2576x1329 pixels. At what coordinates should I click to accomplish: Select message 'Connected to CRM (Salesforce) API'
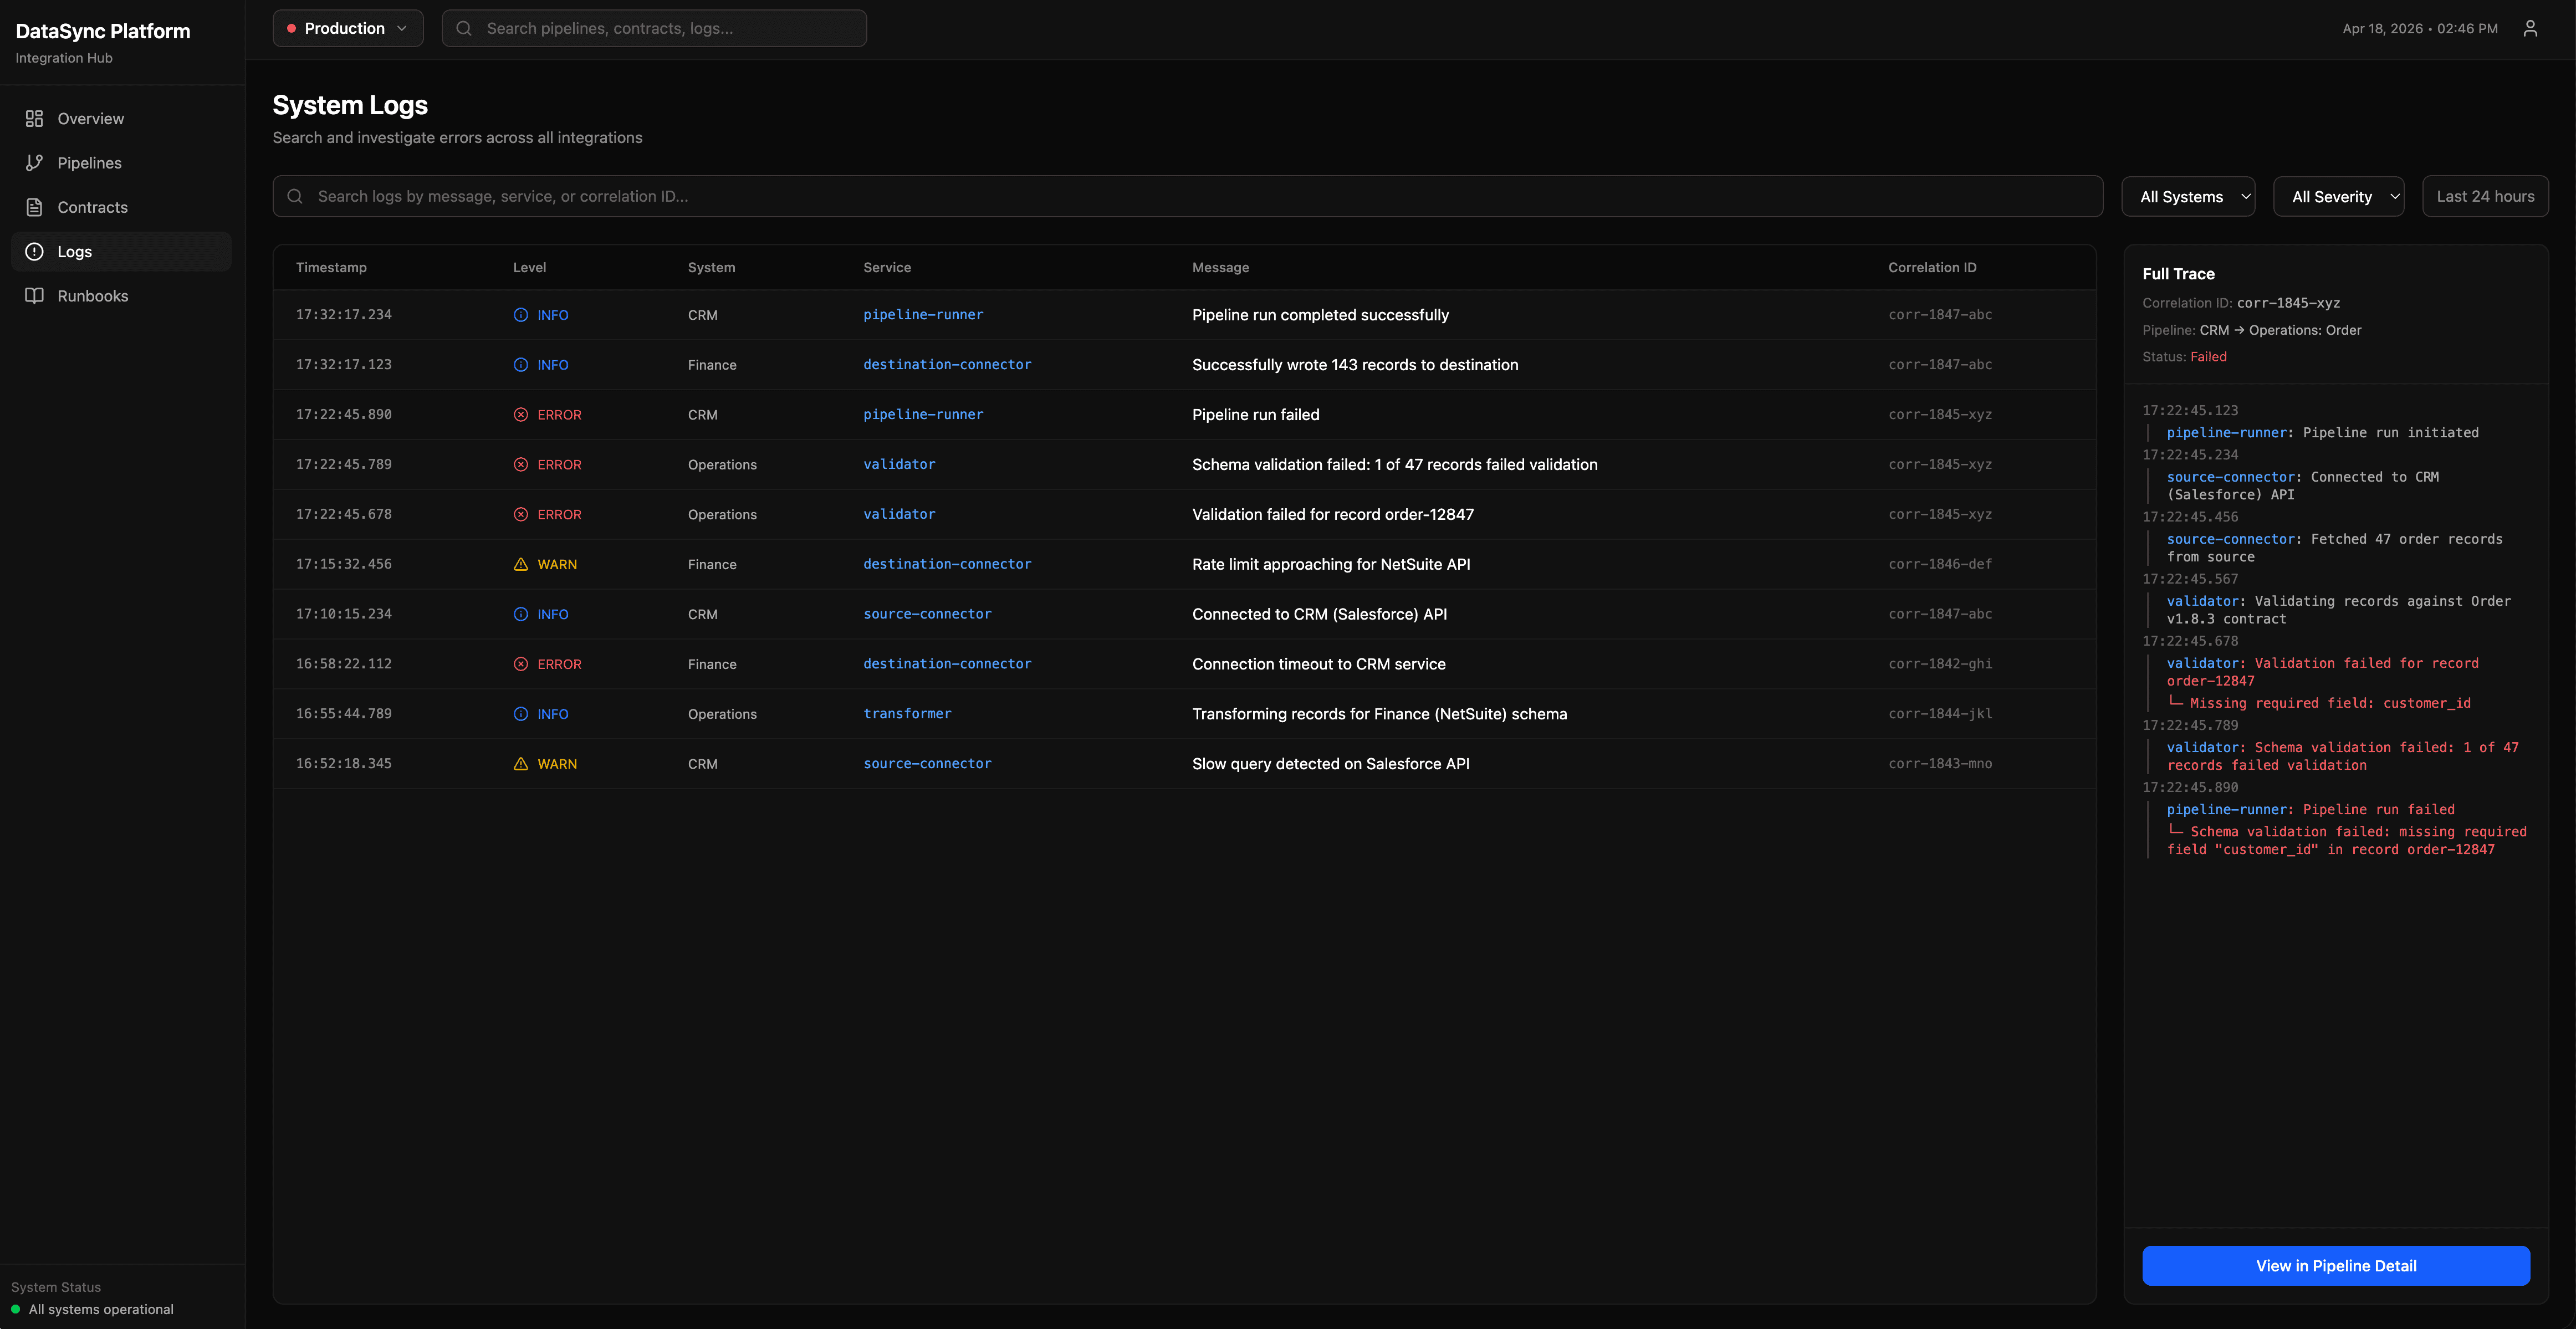pyautogui.click(x=1319, y=614)
